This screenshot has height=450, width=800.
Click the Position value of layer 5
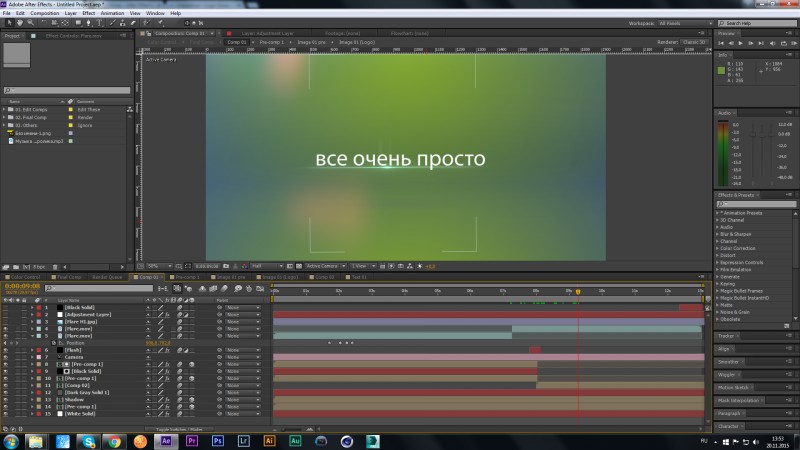click(x=158, y=343)
